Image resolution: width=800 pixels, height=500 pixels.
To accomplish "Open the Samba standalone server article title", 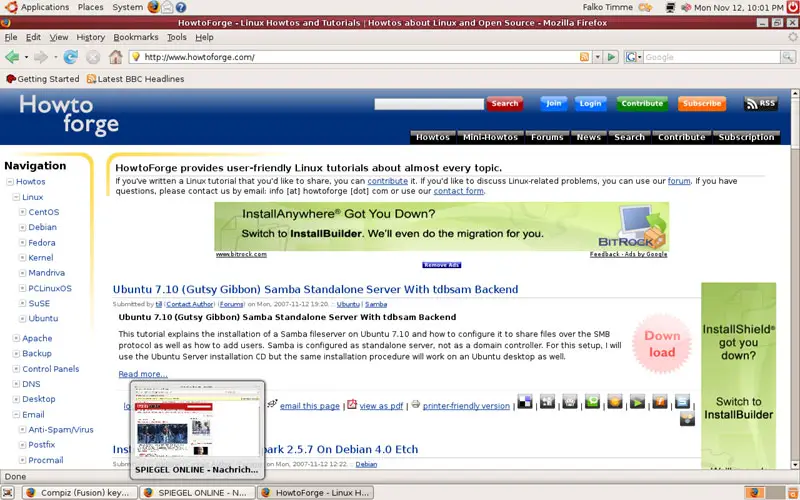I will click(x=315, y=289).
